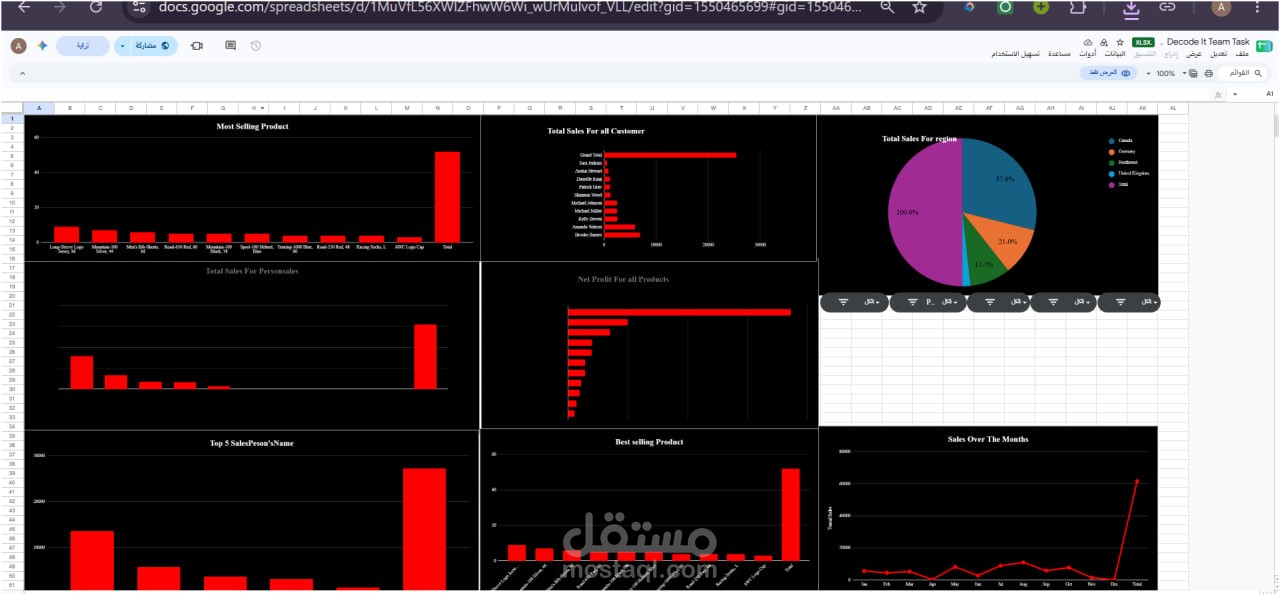Bookmark this page with the star icon

point(919,7)
